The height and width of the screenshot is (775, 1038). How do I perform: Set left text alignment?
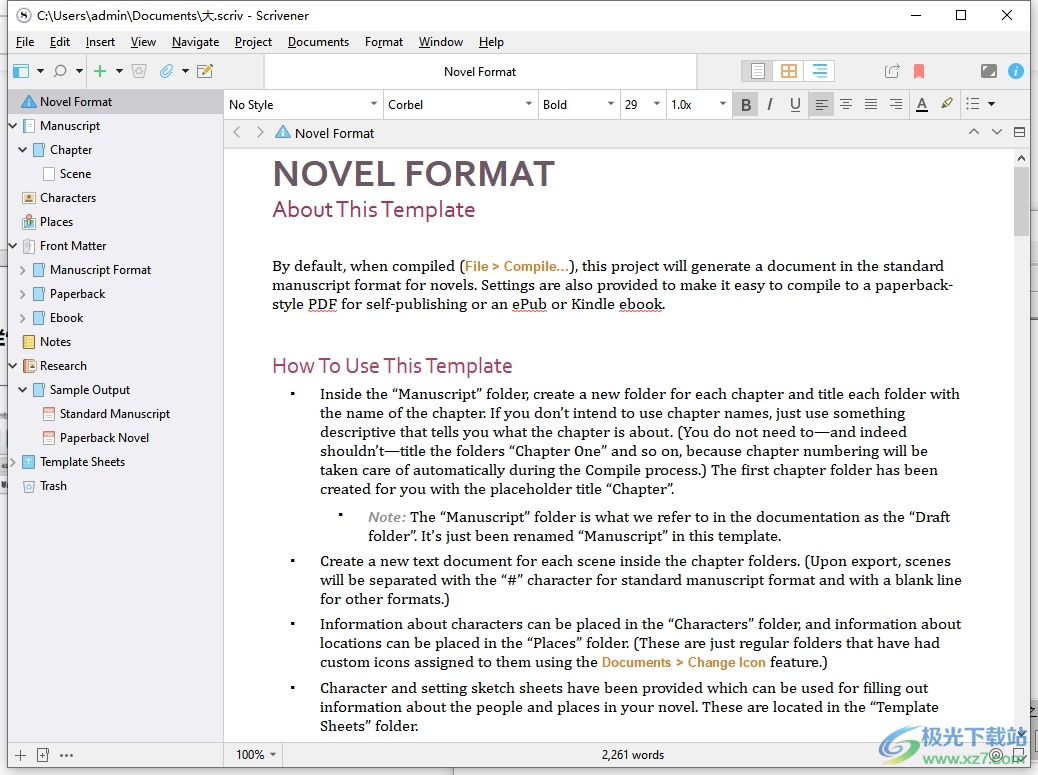coord(821,105)
